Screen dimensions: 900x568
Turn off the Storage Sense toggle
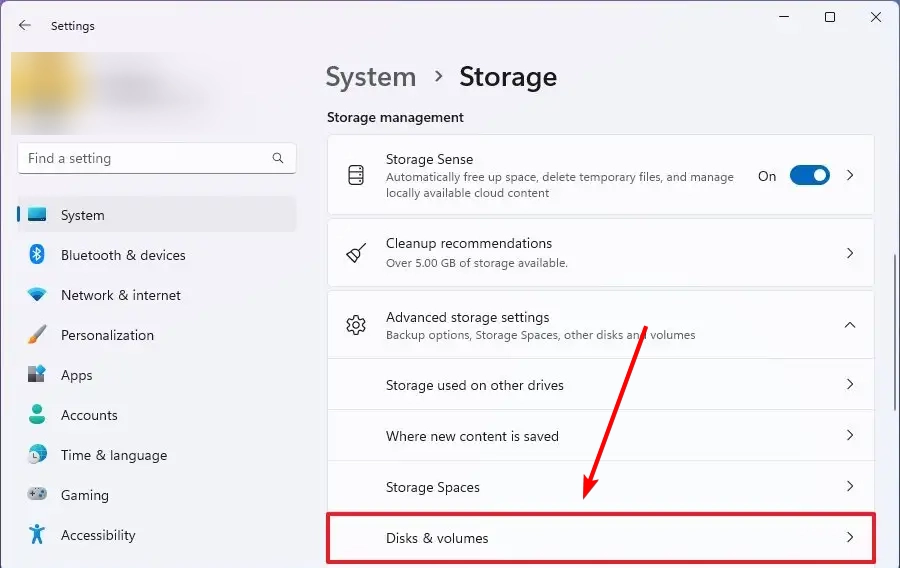click(x=809, y=176)
